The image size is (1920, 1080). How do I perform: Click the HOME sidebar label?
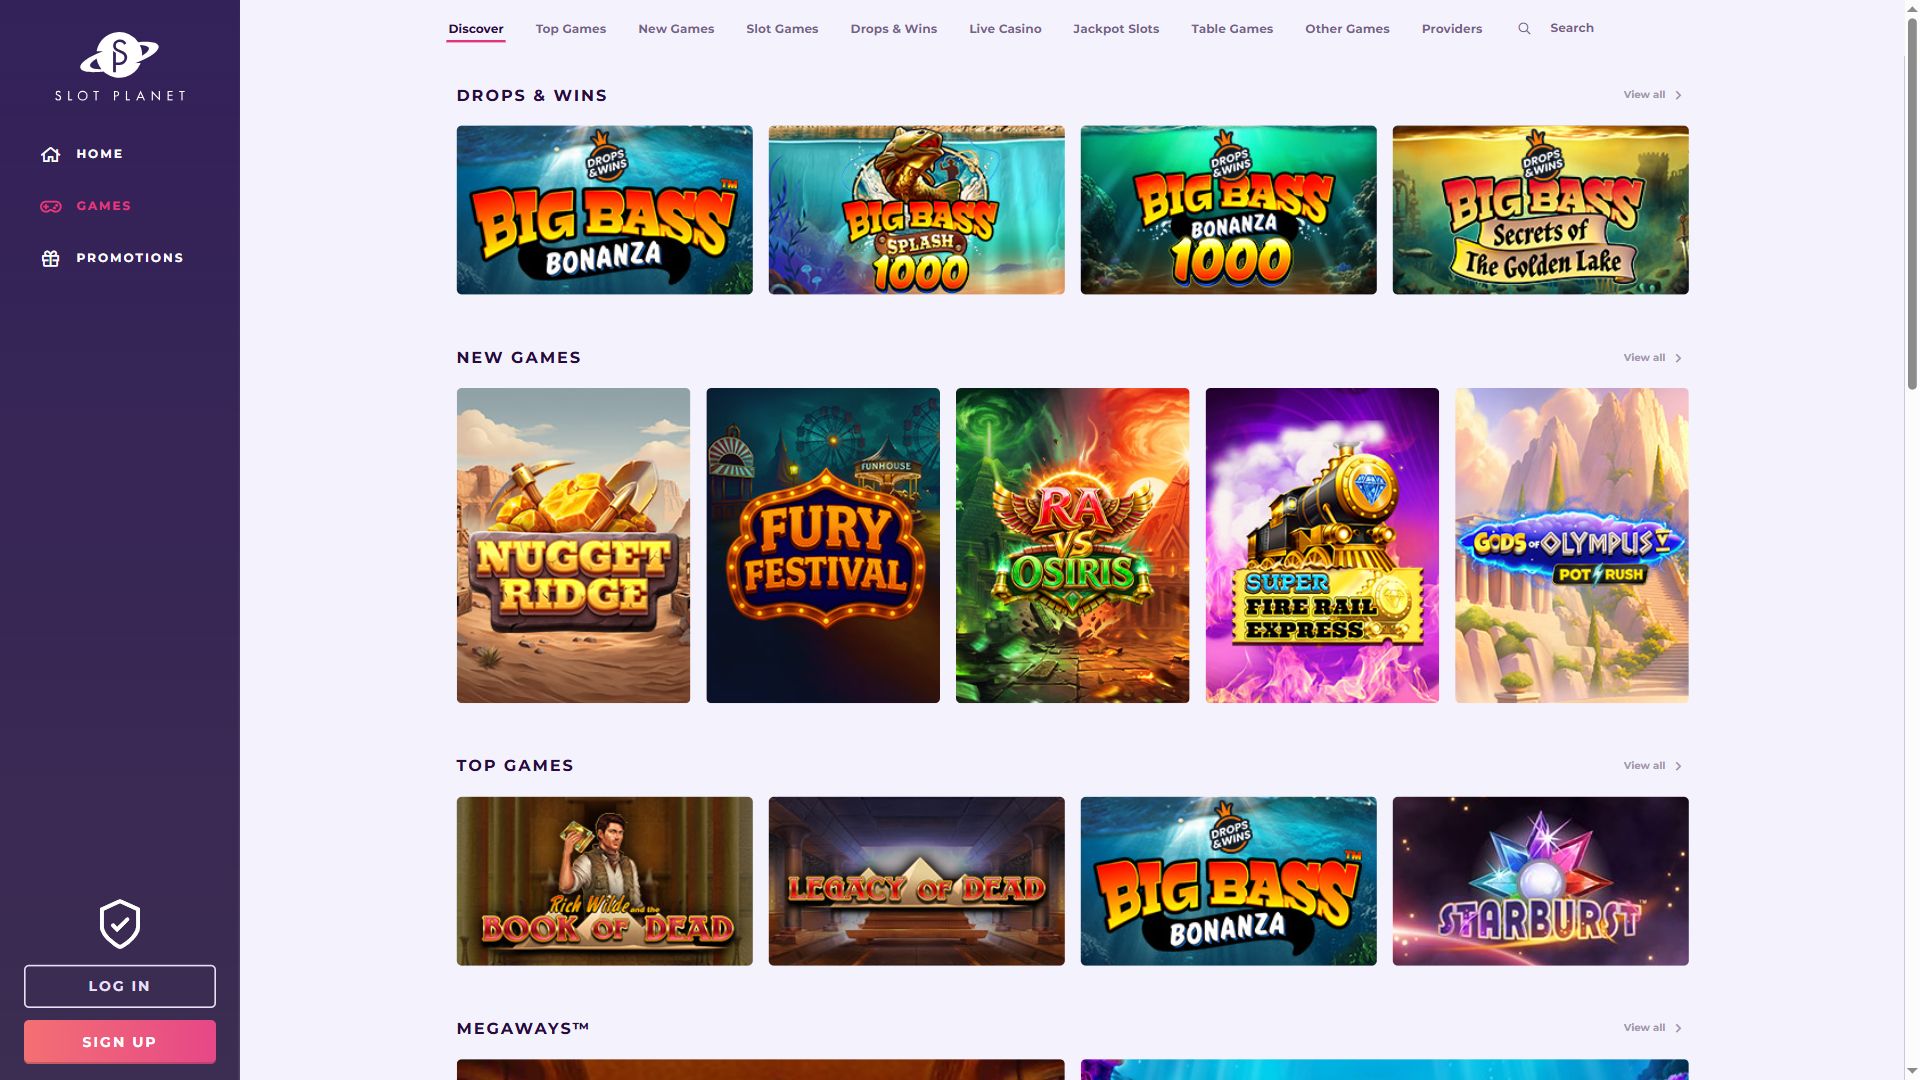coord(100,154)
